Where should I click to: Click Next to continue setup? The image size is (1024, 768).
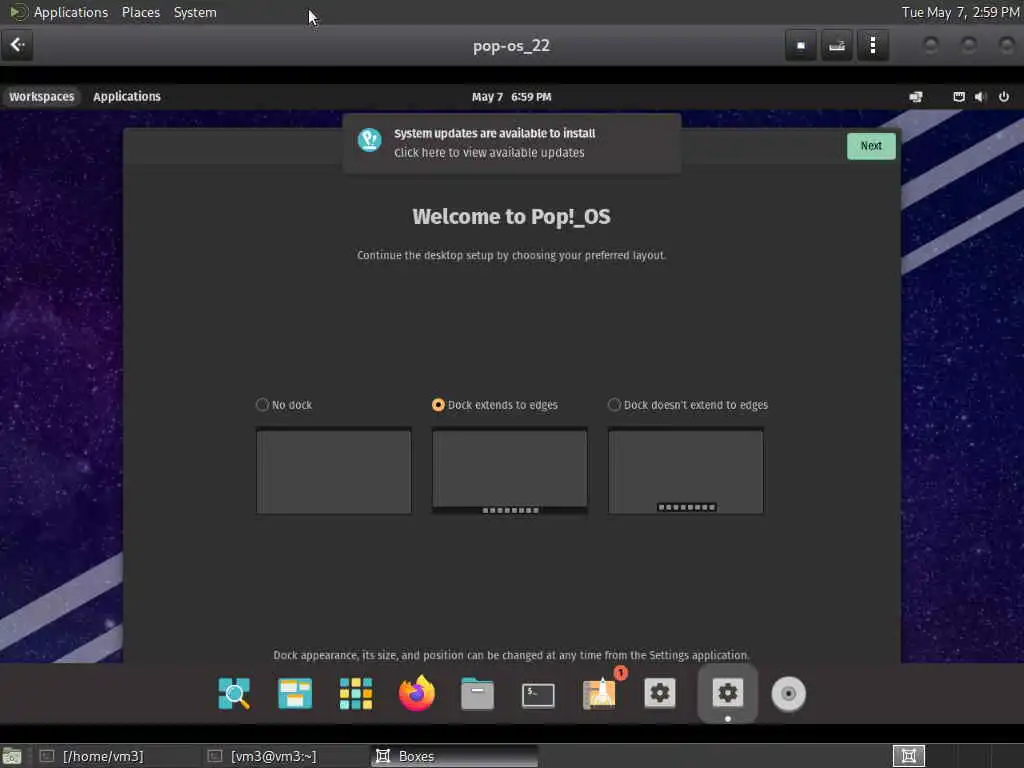point(871,146)
